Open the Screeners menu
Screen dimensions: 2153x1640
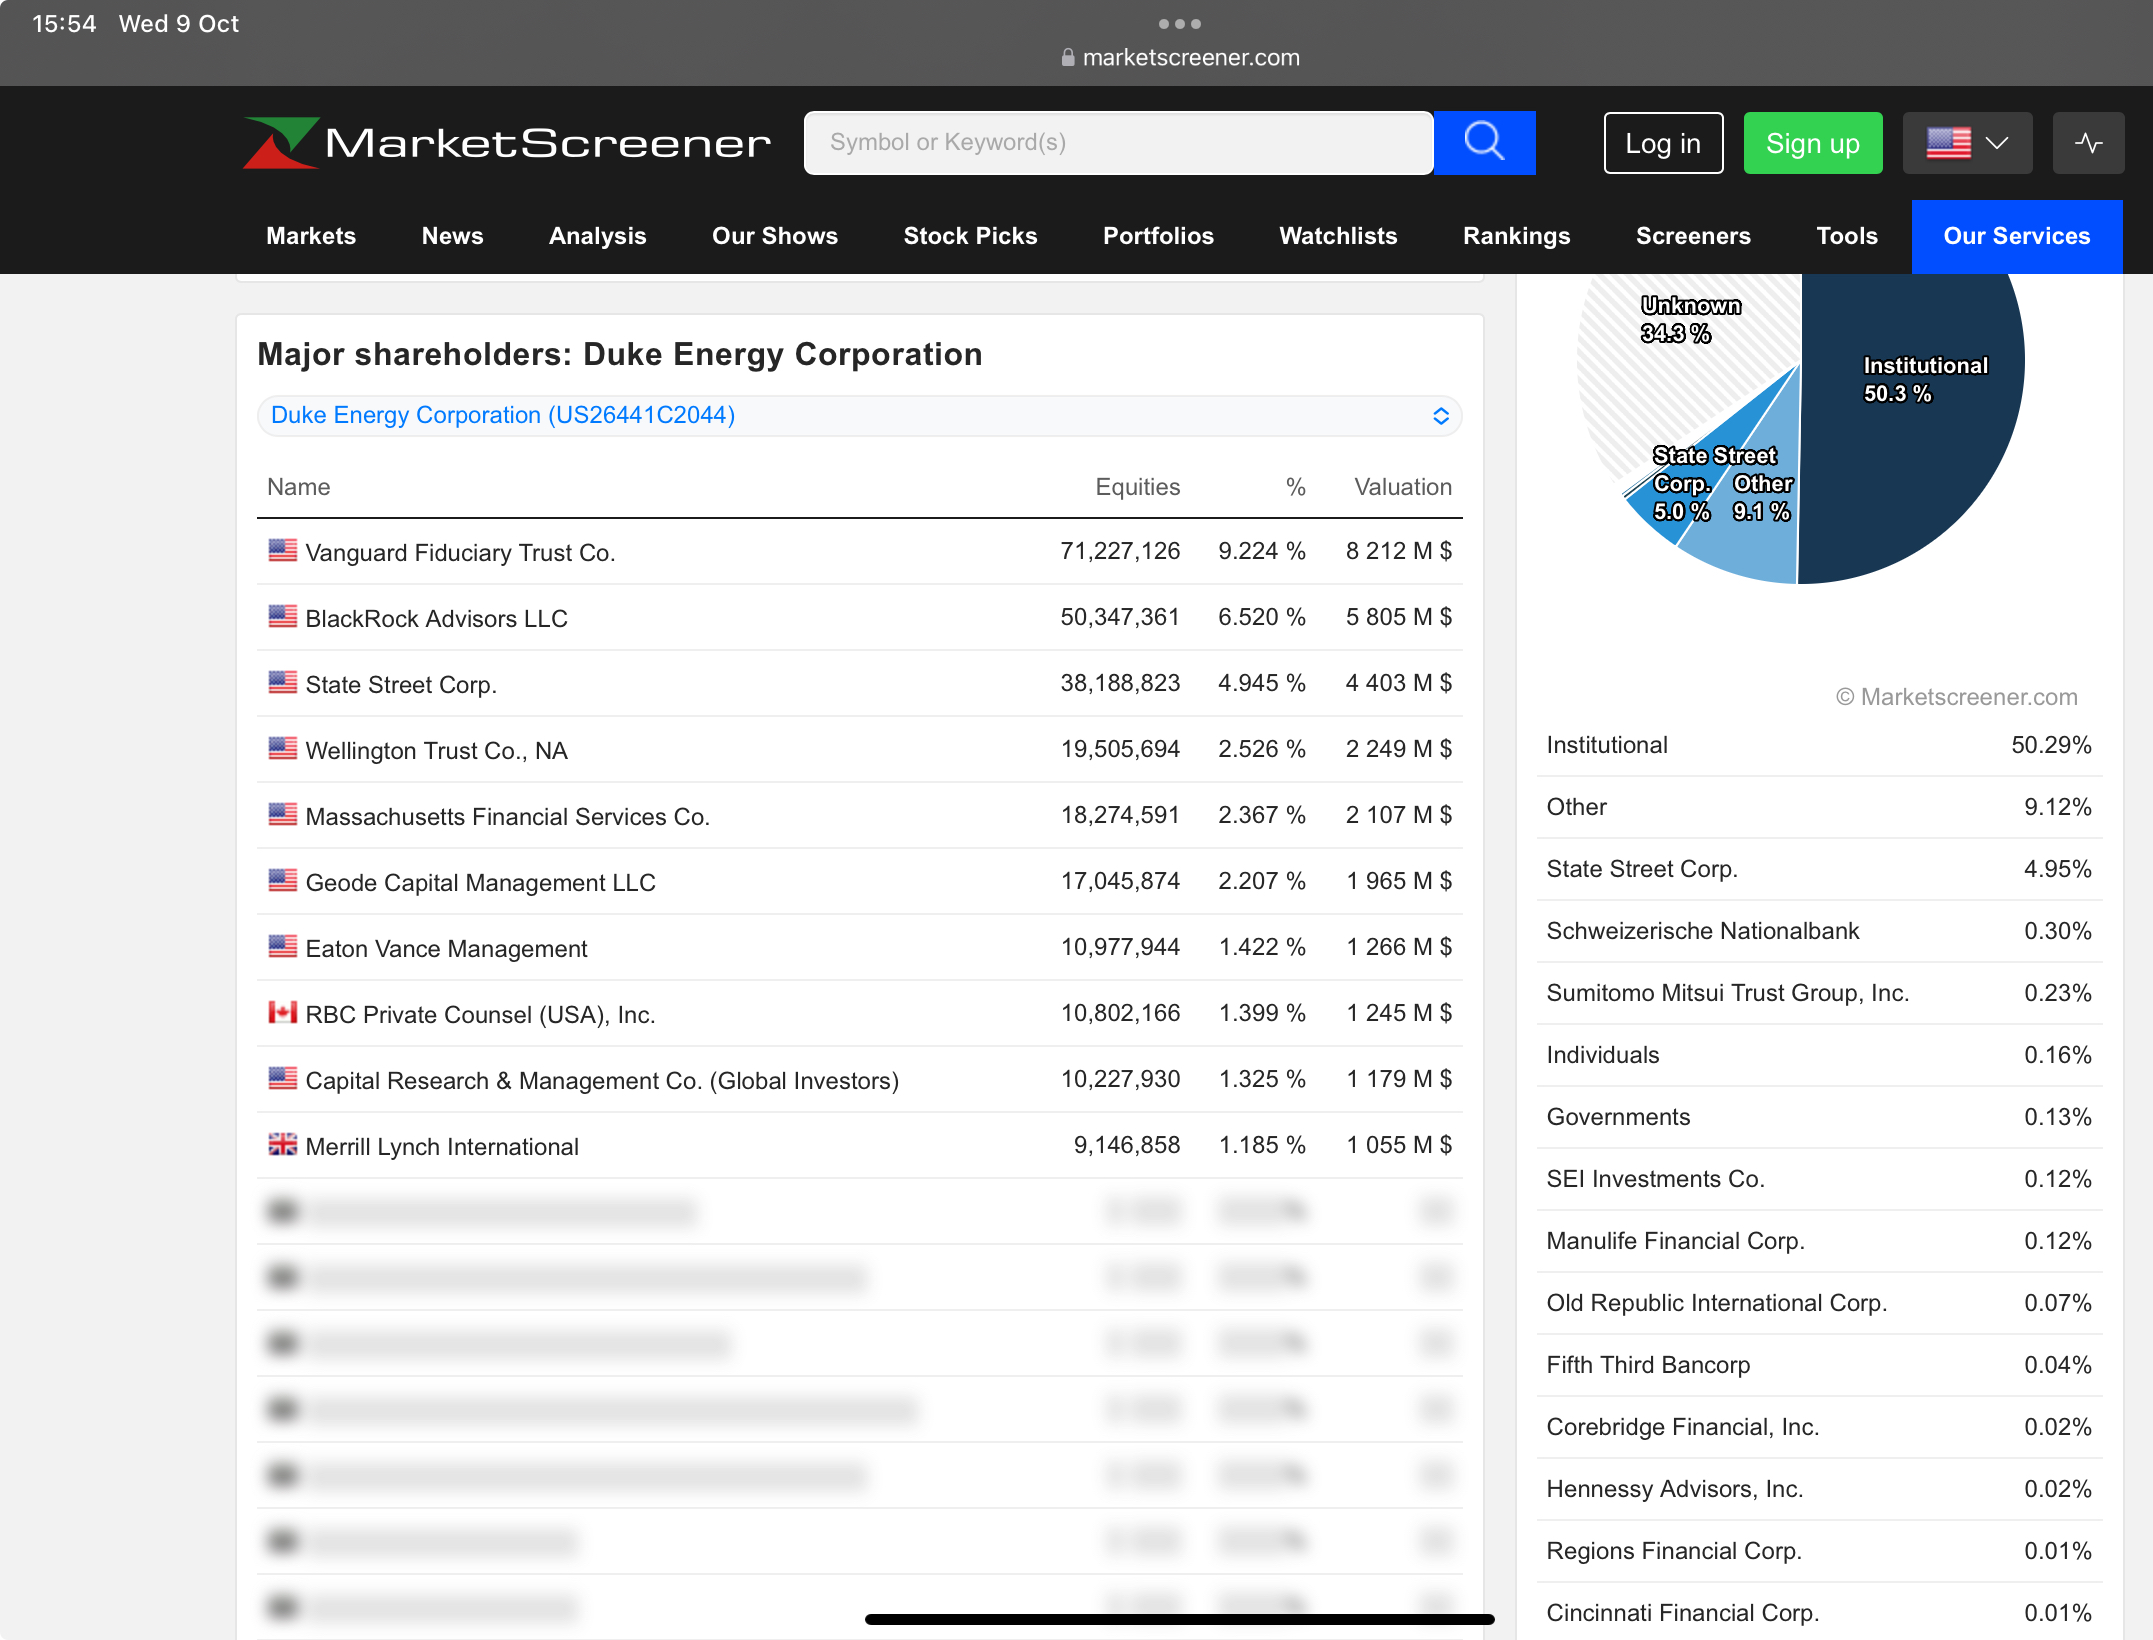click(x=1693, y=236)
